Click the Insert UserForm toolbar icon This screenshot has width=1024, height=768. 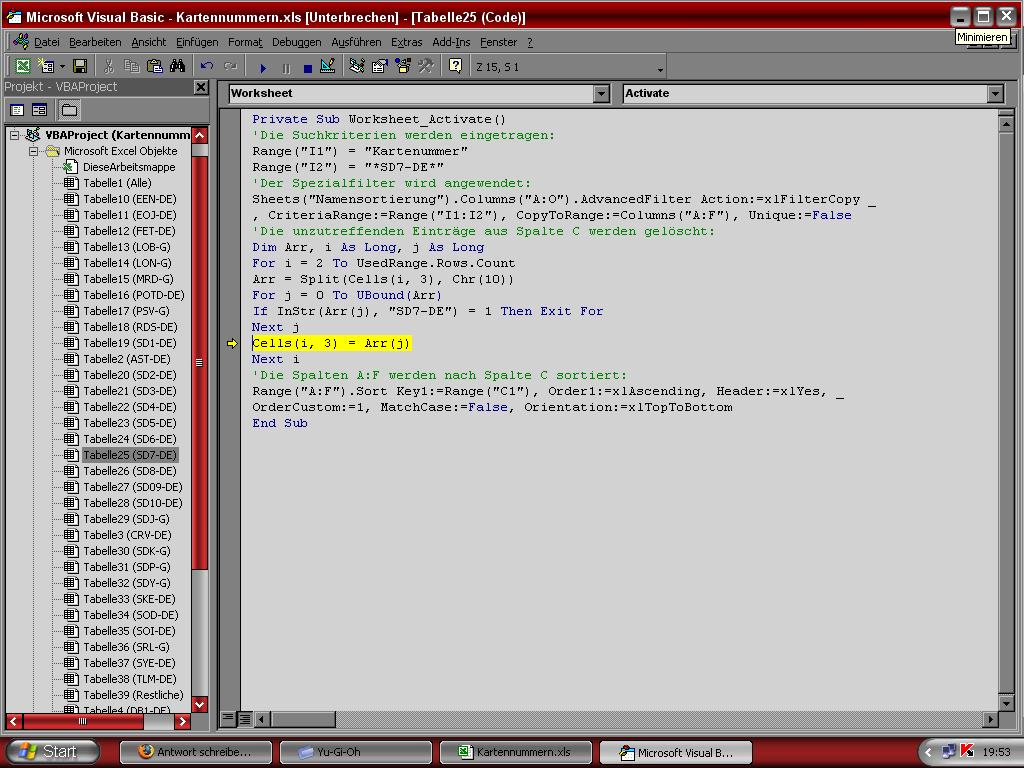(45, 66)
